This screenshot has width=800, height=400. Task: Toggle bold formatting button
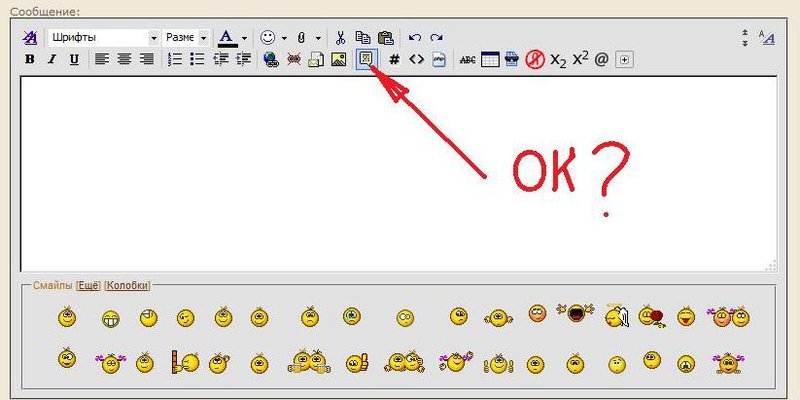click(x=30, y=59)
